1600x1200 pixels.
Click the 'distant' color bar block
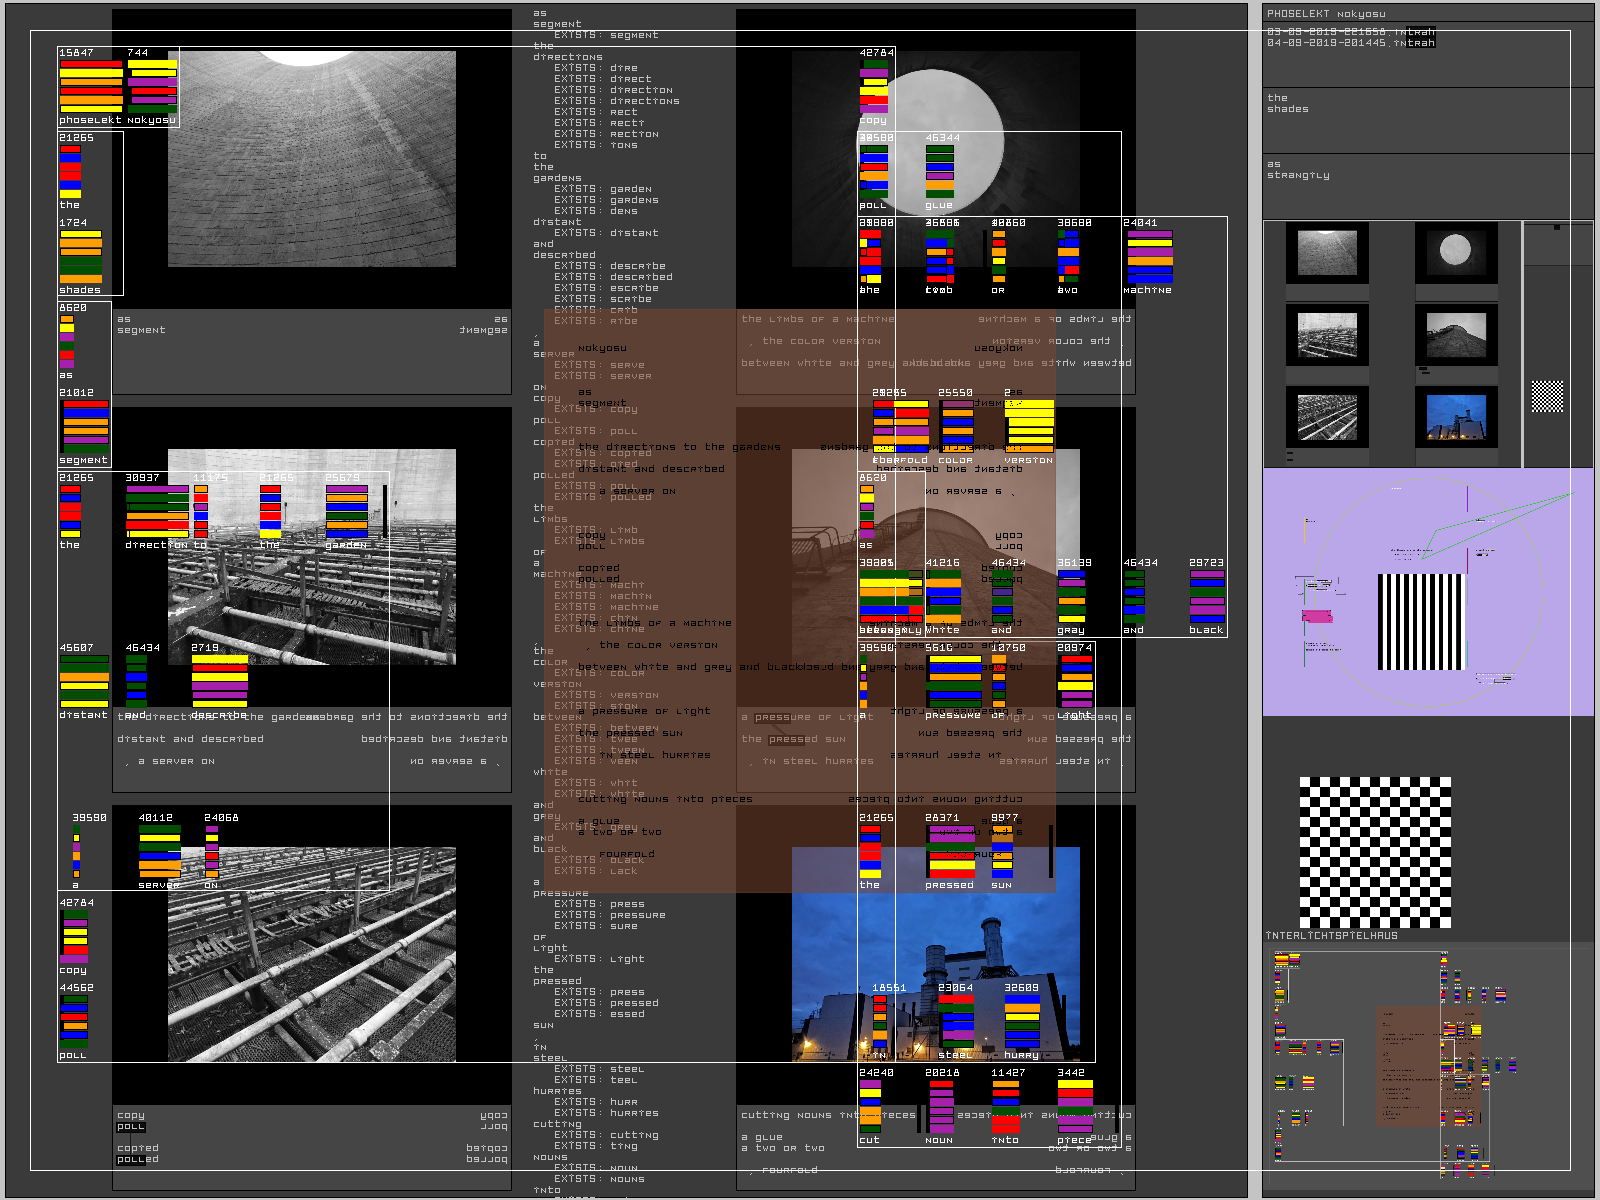(x=84, y=682)
